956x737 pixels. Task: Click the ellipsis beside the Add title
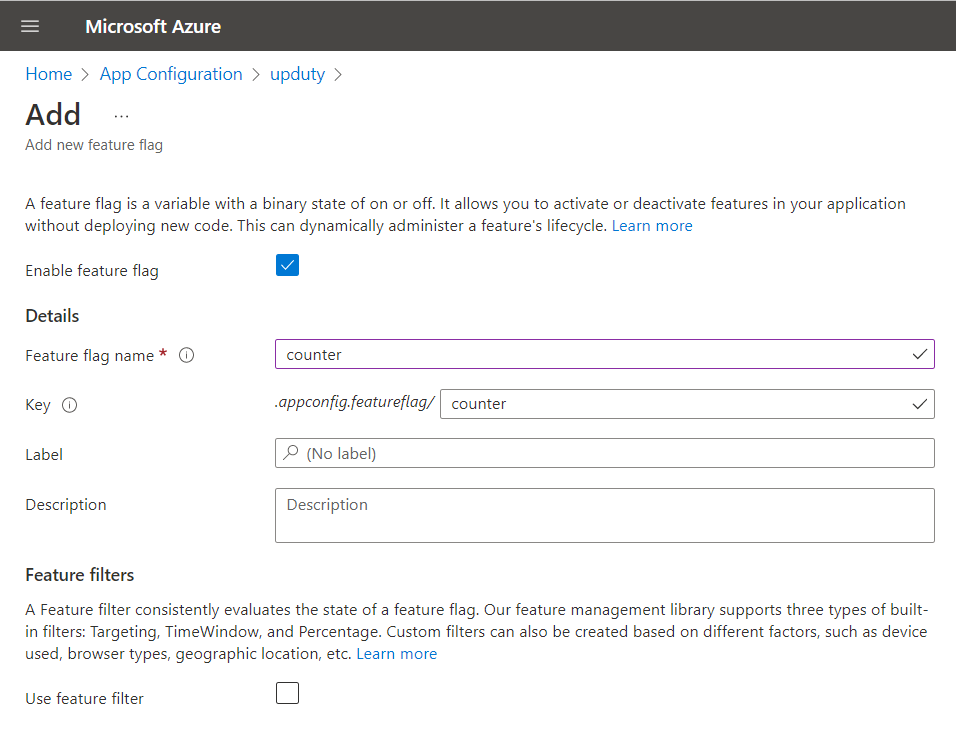click(121, 116)
